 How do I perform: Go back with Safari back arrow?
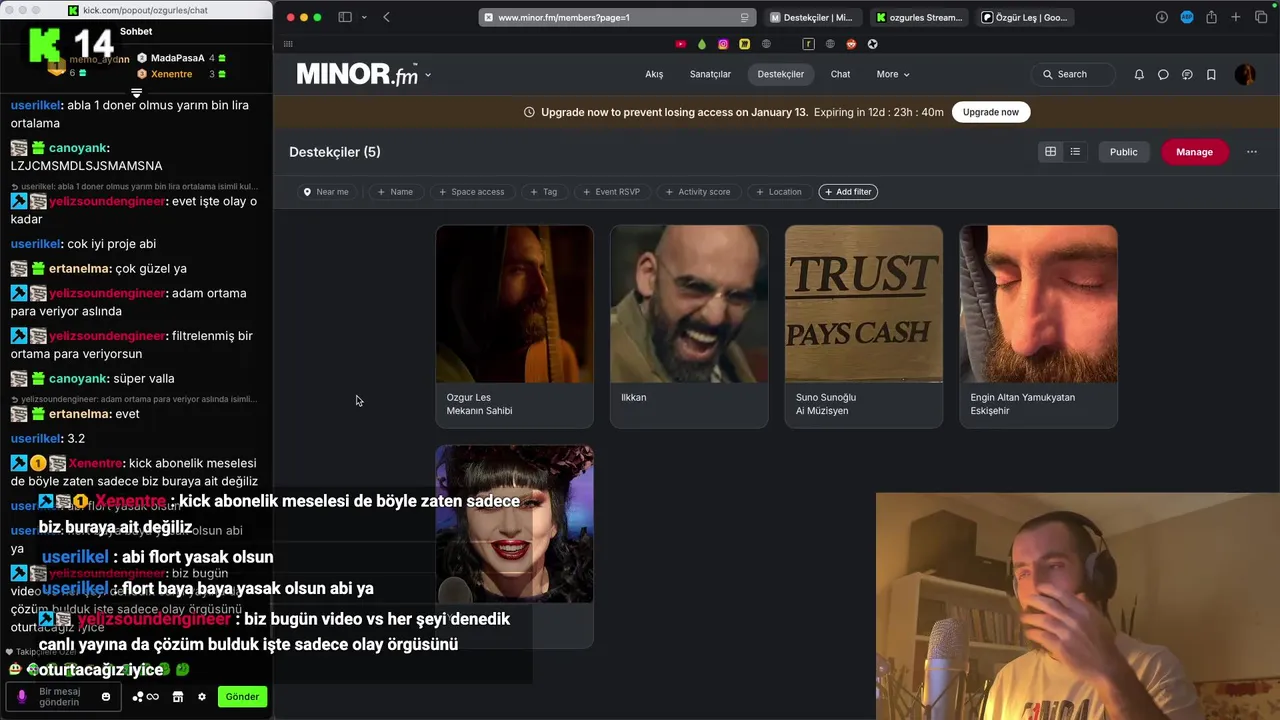(x=386, y=17)
